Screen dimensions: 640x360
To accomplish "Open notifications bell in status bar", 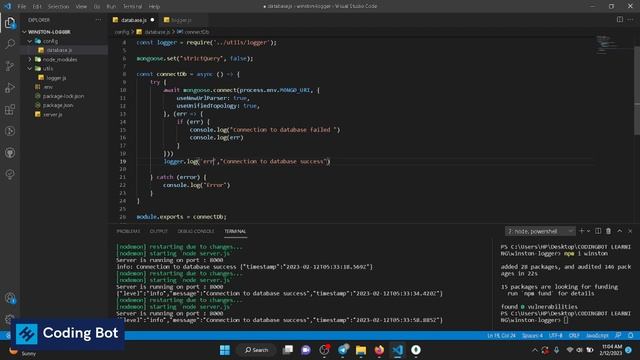I will [x=631, y=336].
